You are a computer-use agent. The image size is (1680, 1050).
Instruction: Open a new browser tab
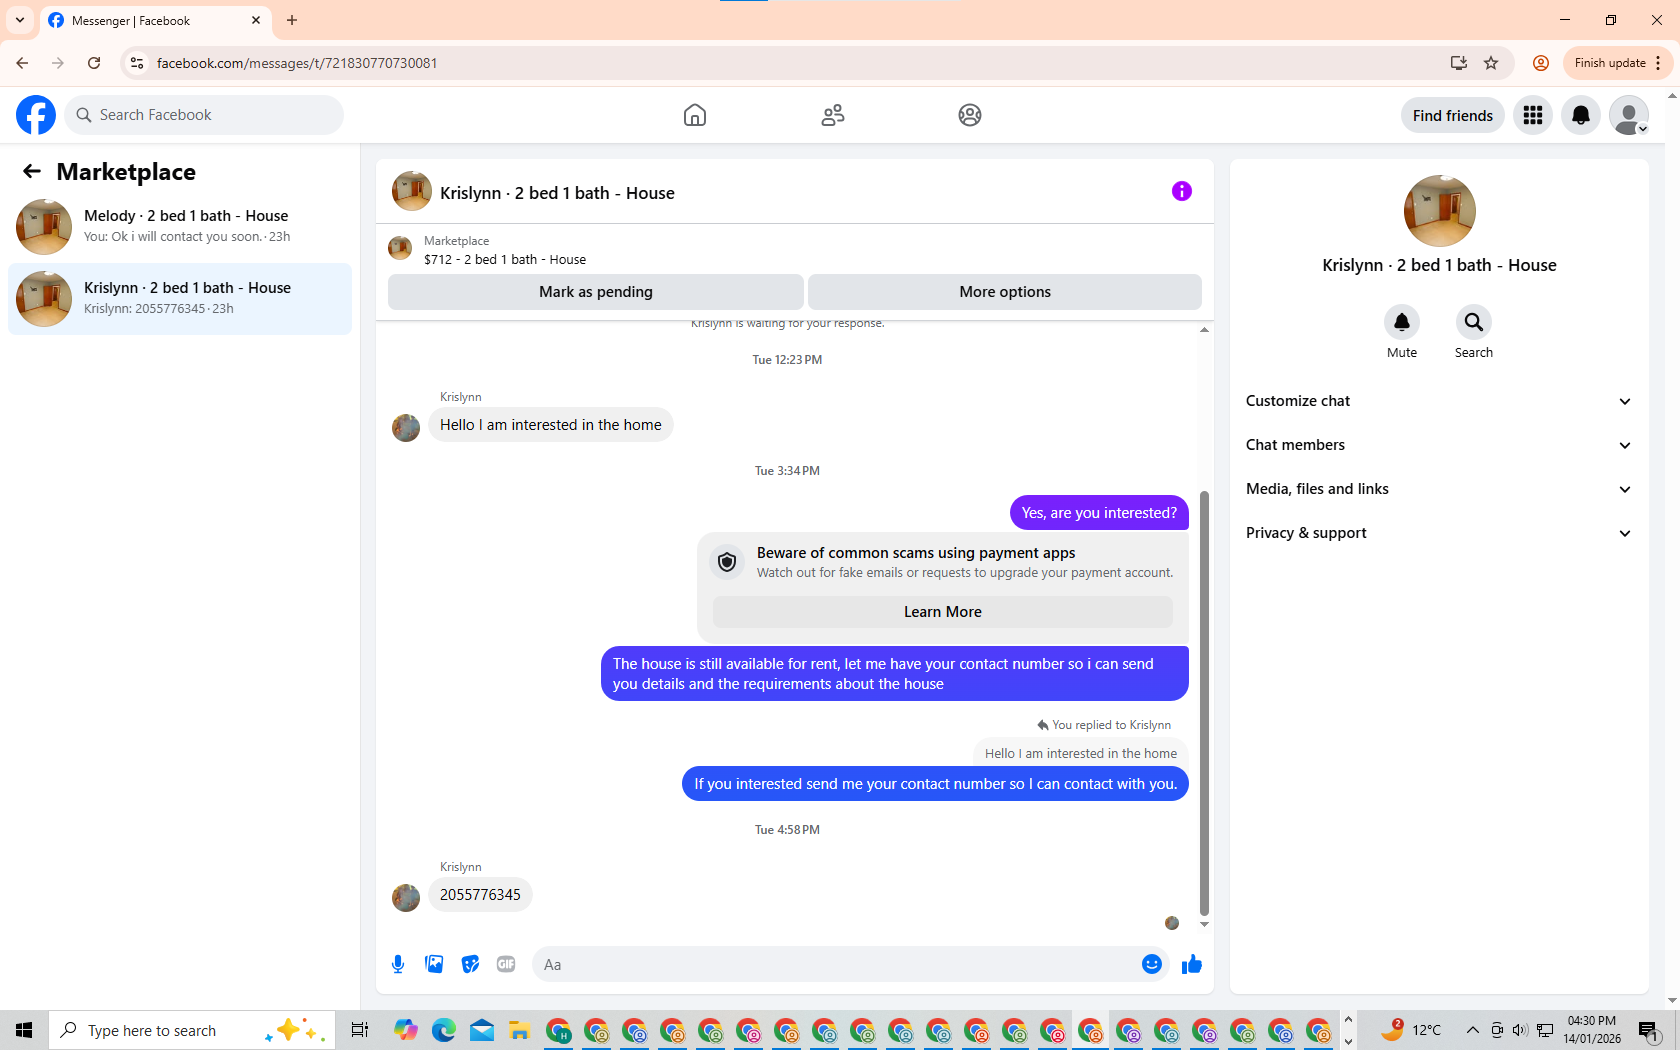292,20
